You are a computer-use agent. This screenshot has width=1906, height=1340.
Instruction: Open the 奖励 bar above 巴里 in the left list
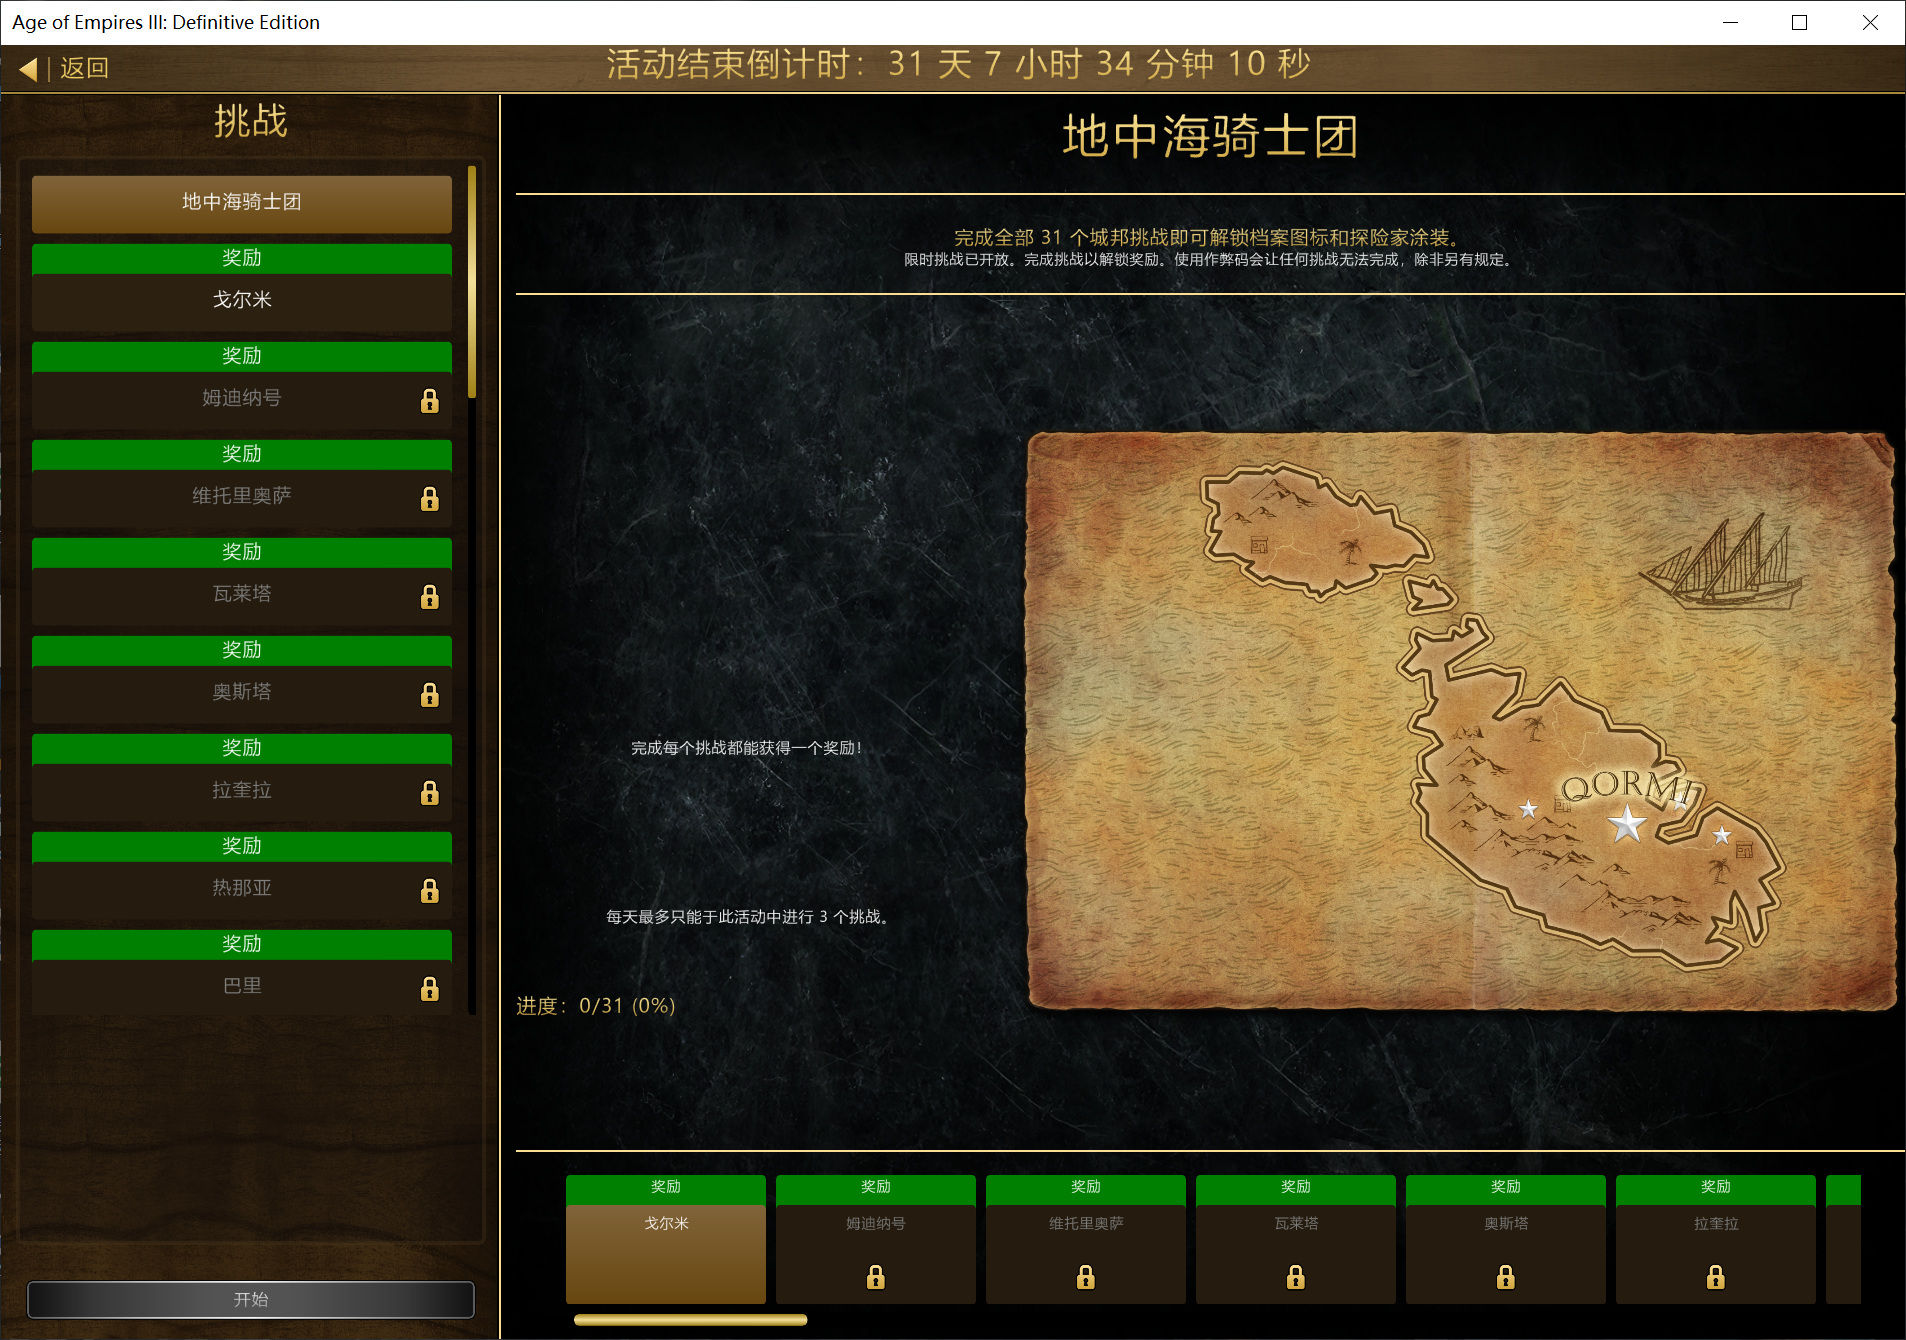[242, 945]
